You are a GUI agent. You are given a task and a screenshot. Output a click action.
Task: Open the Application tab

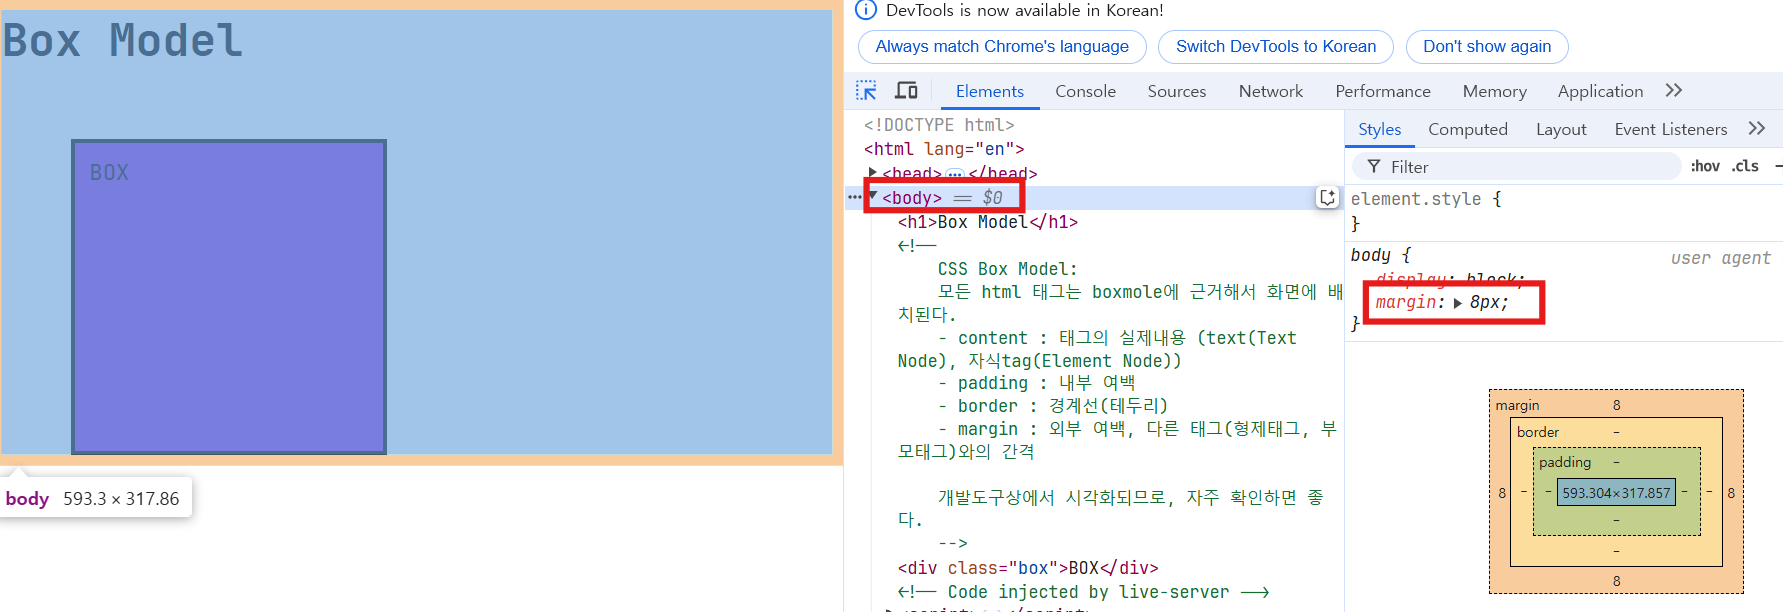click(1600, 91)
